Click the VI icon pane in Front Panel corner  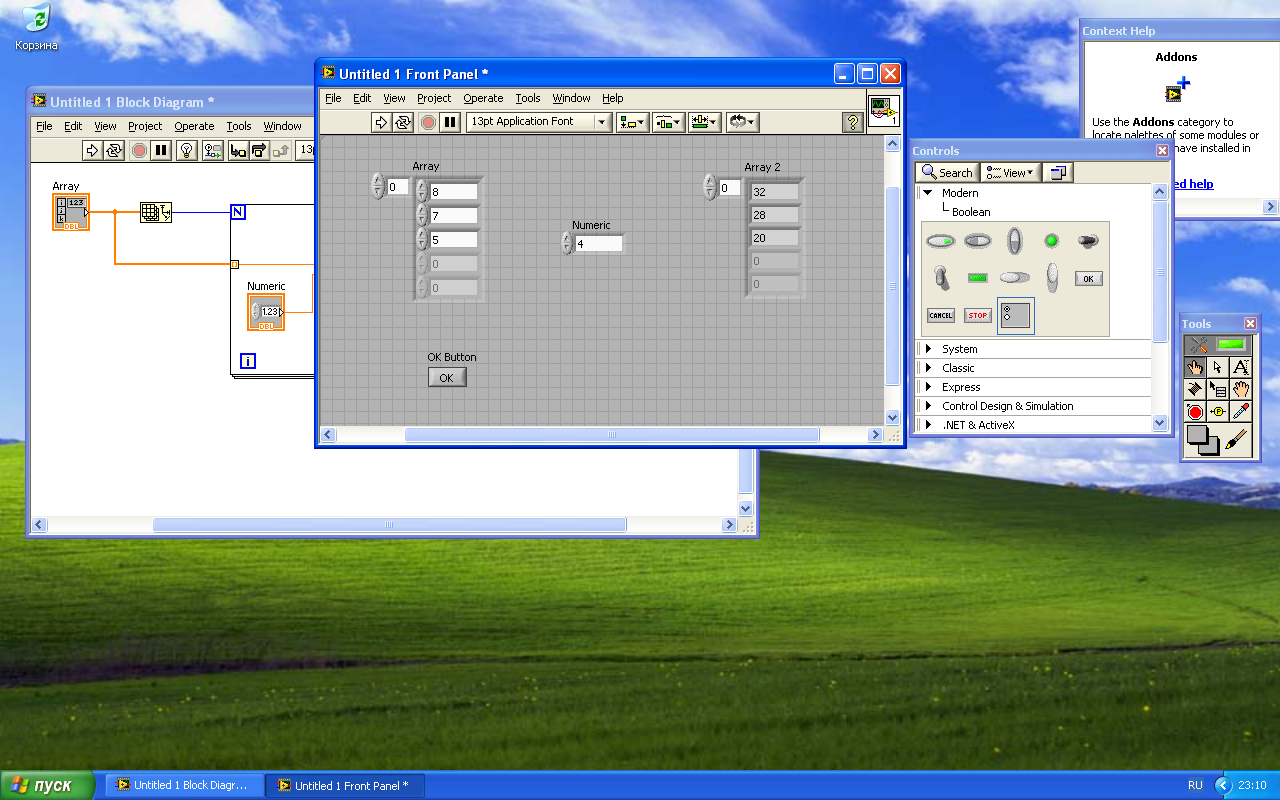[x=884, y=111]
